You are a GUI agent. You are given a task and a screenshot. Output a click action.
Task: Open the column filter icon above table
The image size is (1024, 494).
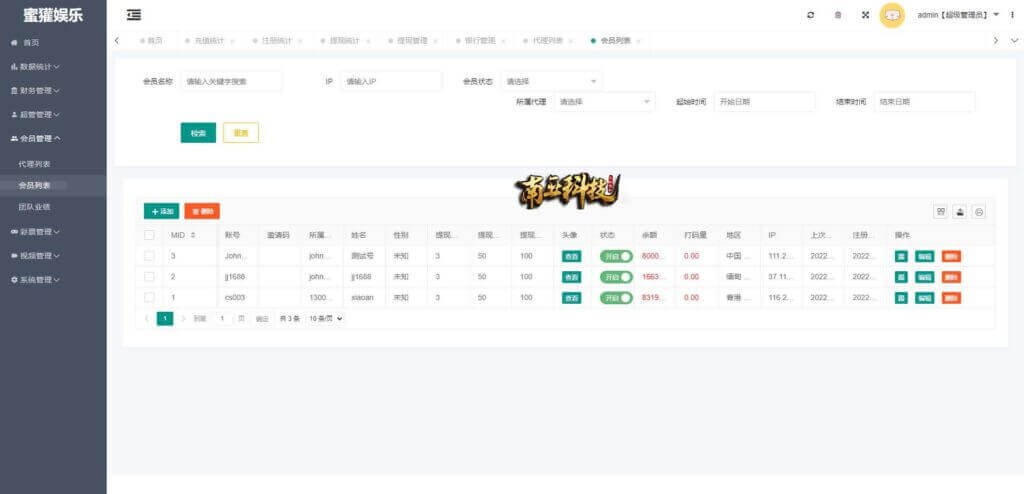click(940, 211)
